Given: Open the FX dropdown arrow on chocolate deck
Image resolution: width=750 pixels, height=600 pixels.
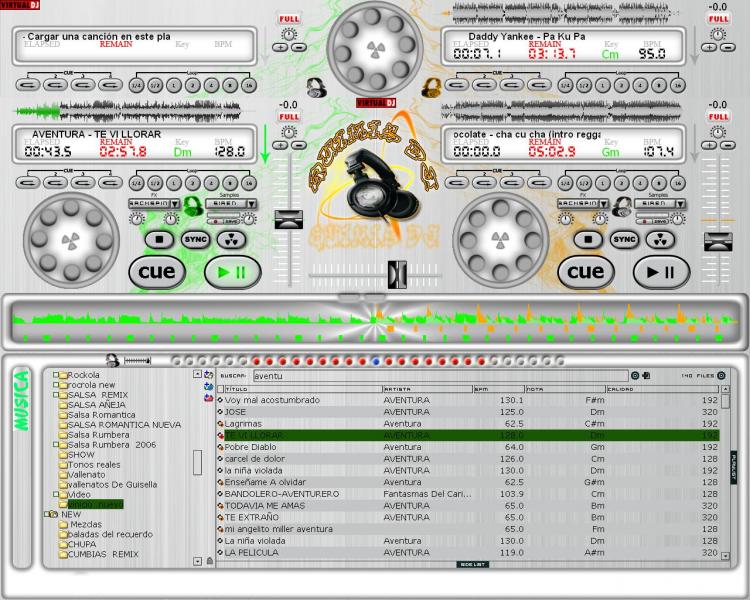Looking at the screenshot, I should tap(604, 203).
